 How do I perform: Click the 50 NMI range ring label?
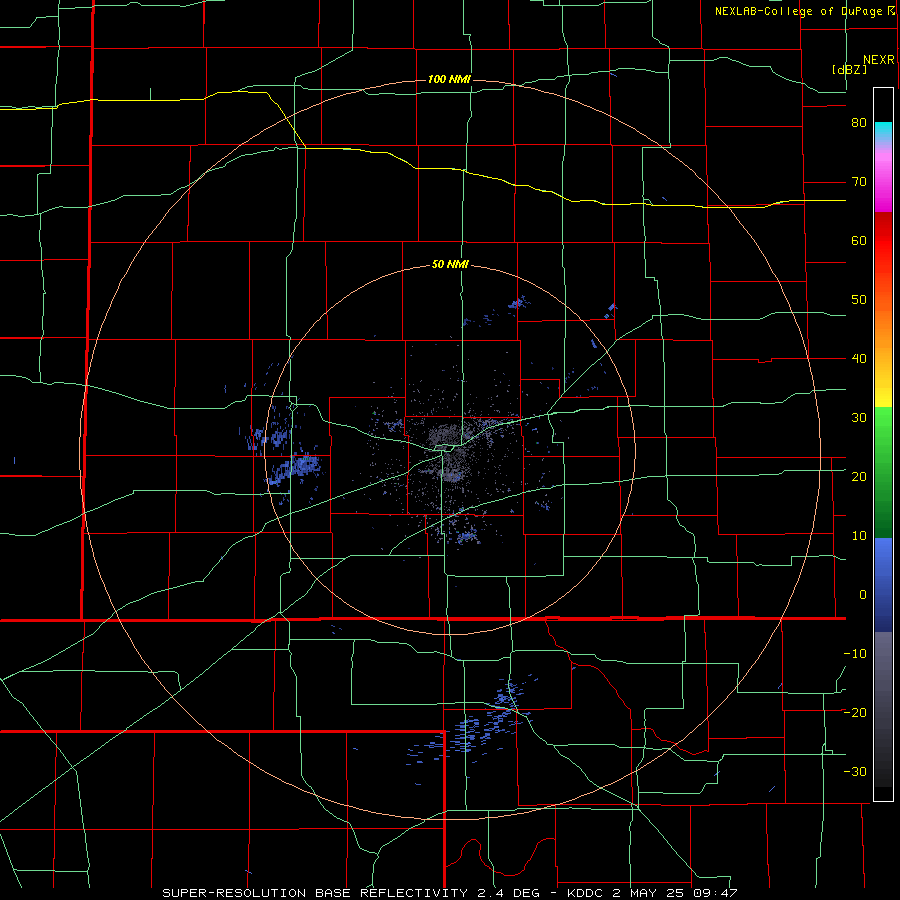pos(450,265)
